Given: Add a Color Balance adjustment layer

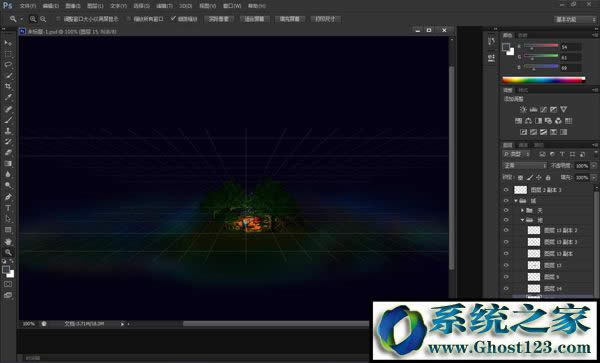Looking at the screenshot, I should tap(528, 121).
